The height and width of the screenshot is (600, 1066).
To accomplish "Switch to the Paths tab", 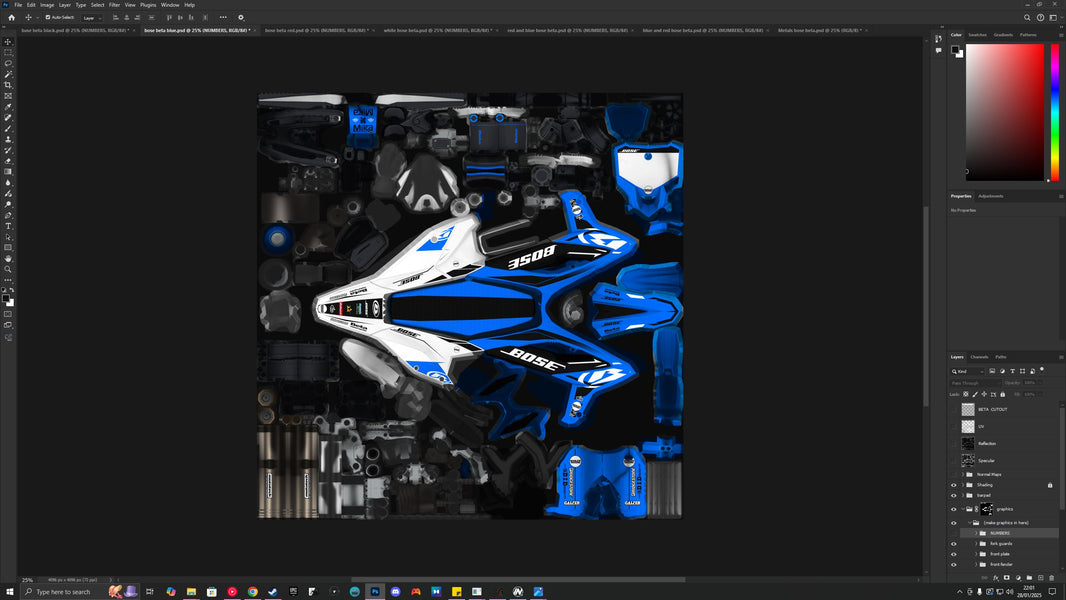I will click(1001, 357).
